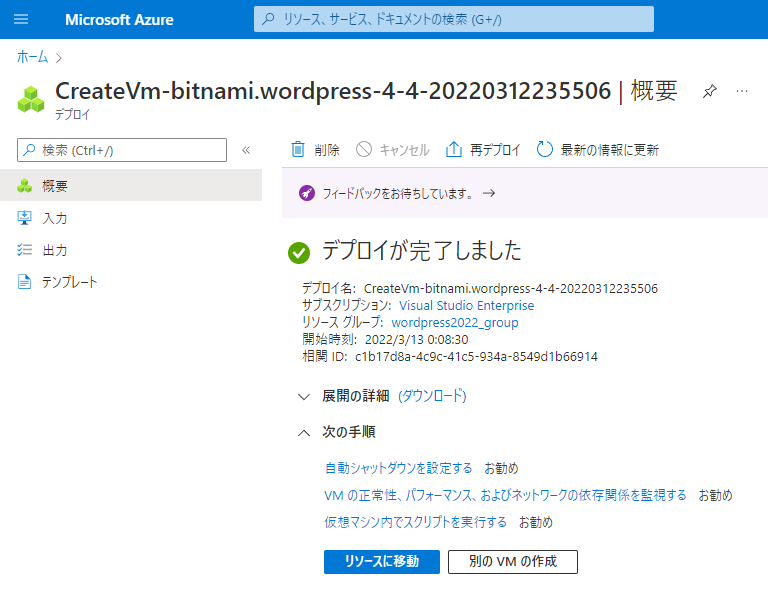Screen dimensions: 768x593
Task: Click the 入力 sidebar monitor icon
Action: point(24,218)
